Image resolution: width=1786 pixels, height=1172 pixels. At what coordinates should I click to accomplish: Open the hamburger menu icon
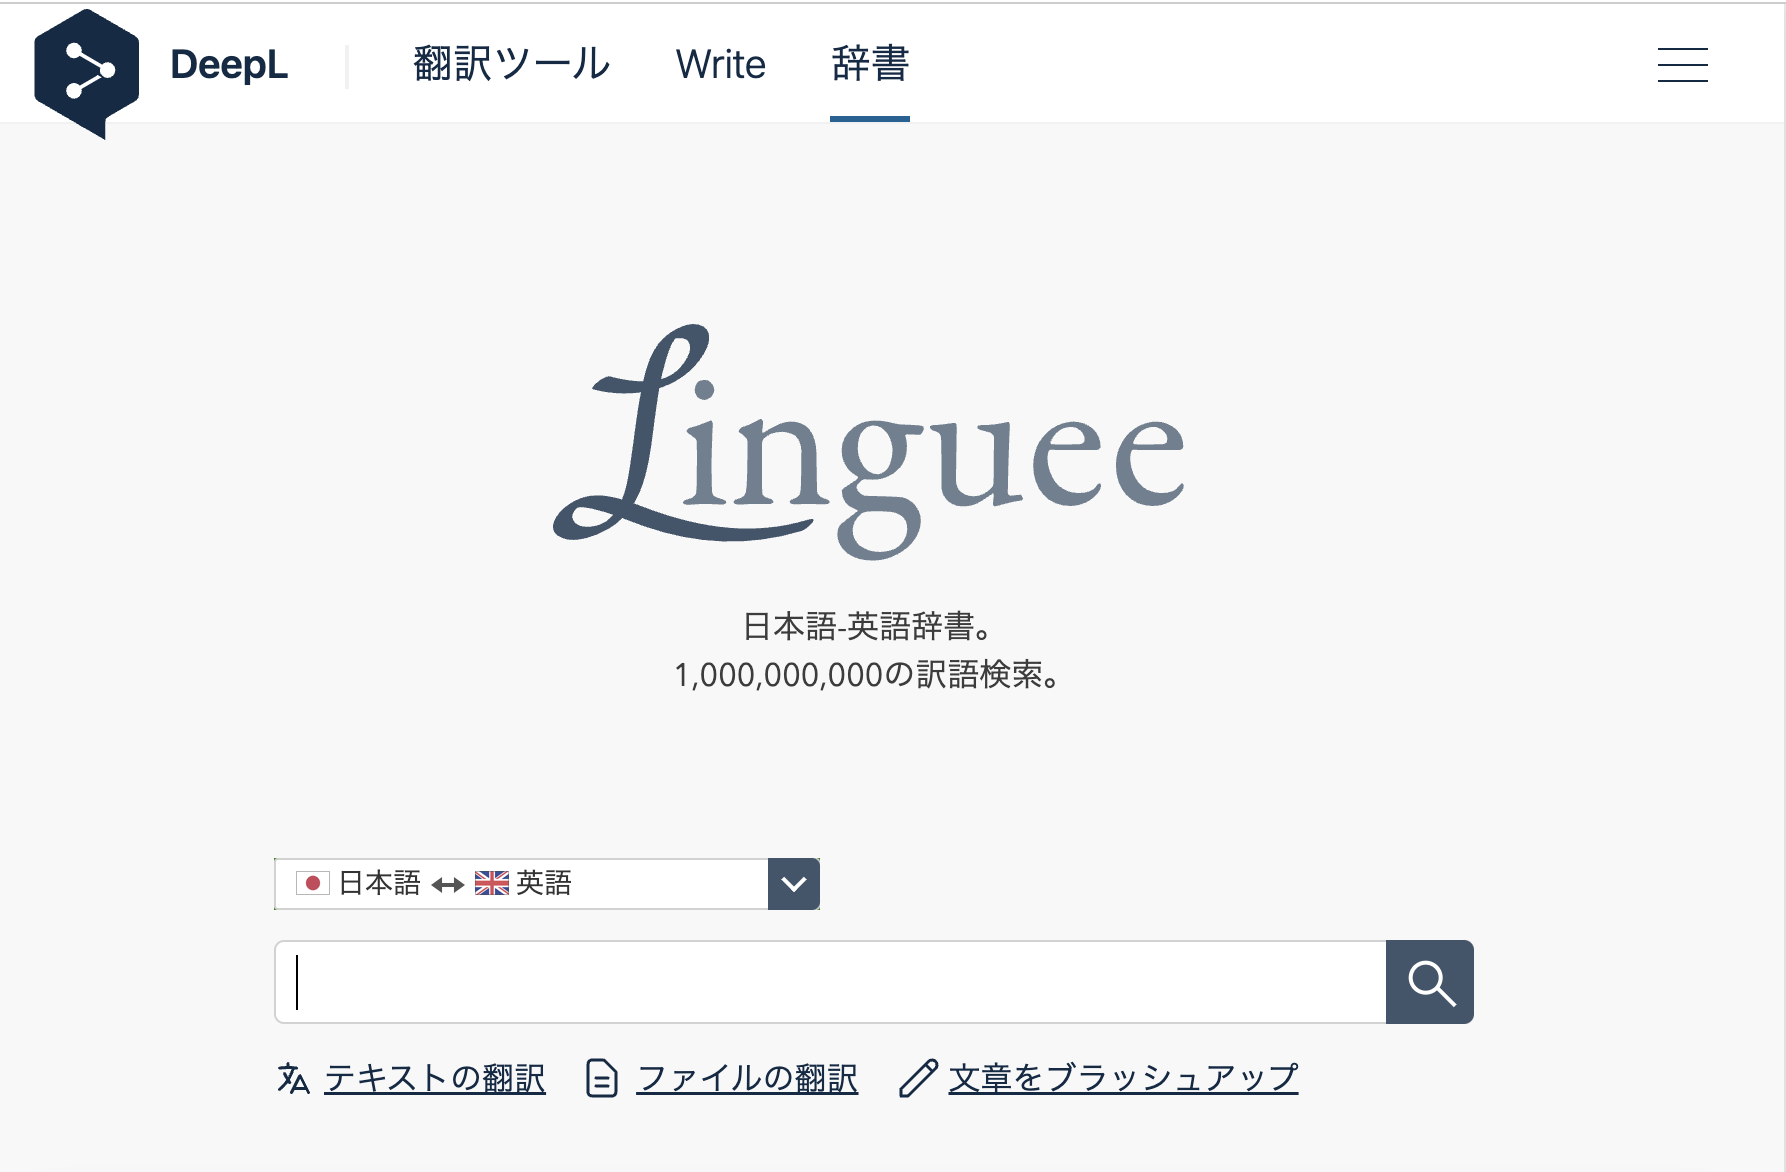(1682, 65)
